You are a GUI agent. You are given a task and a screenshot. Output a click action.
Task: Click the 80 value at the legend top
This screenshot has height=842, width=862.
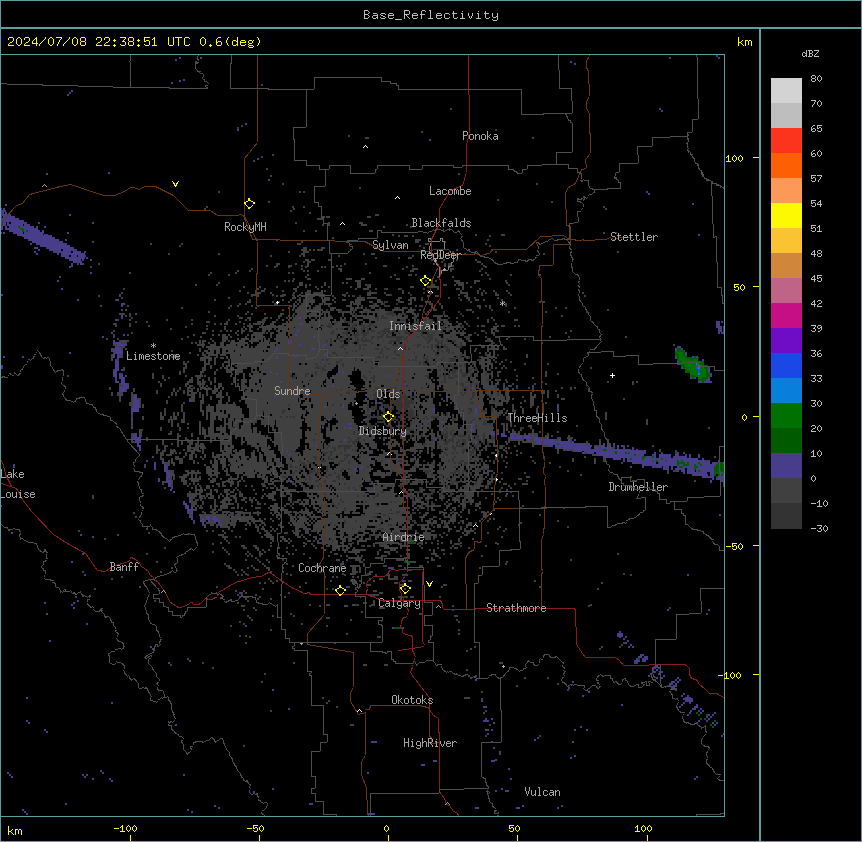coord(816,79)
